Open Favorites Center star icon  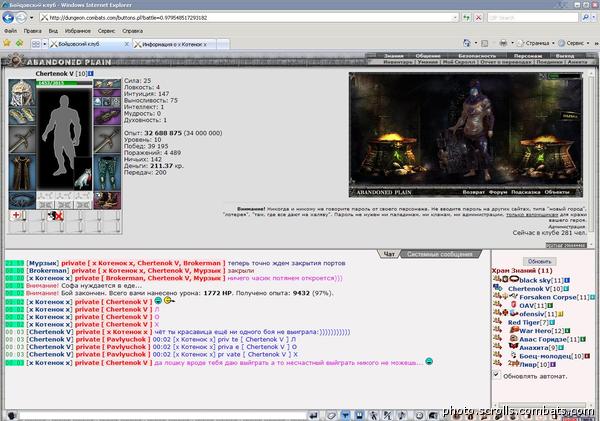(7, 43)
